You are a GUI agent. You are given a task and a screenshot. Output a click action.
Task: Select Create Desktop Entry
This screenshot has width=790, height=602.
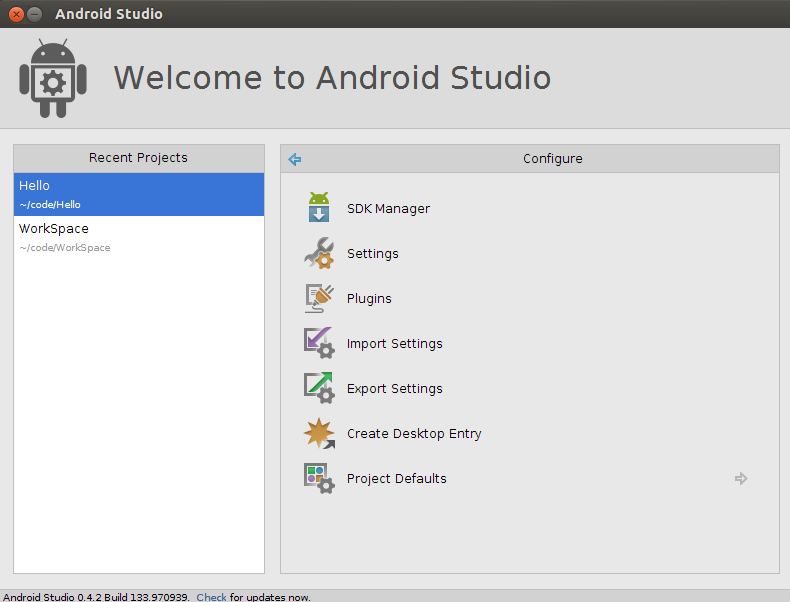point(414,434)
